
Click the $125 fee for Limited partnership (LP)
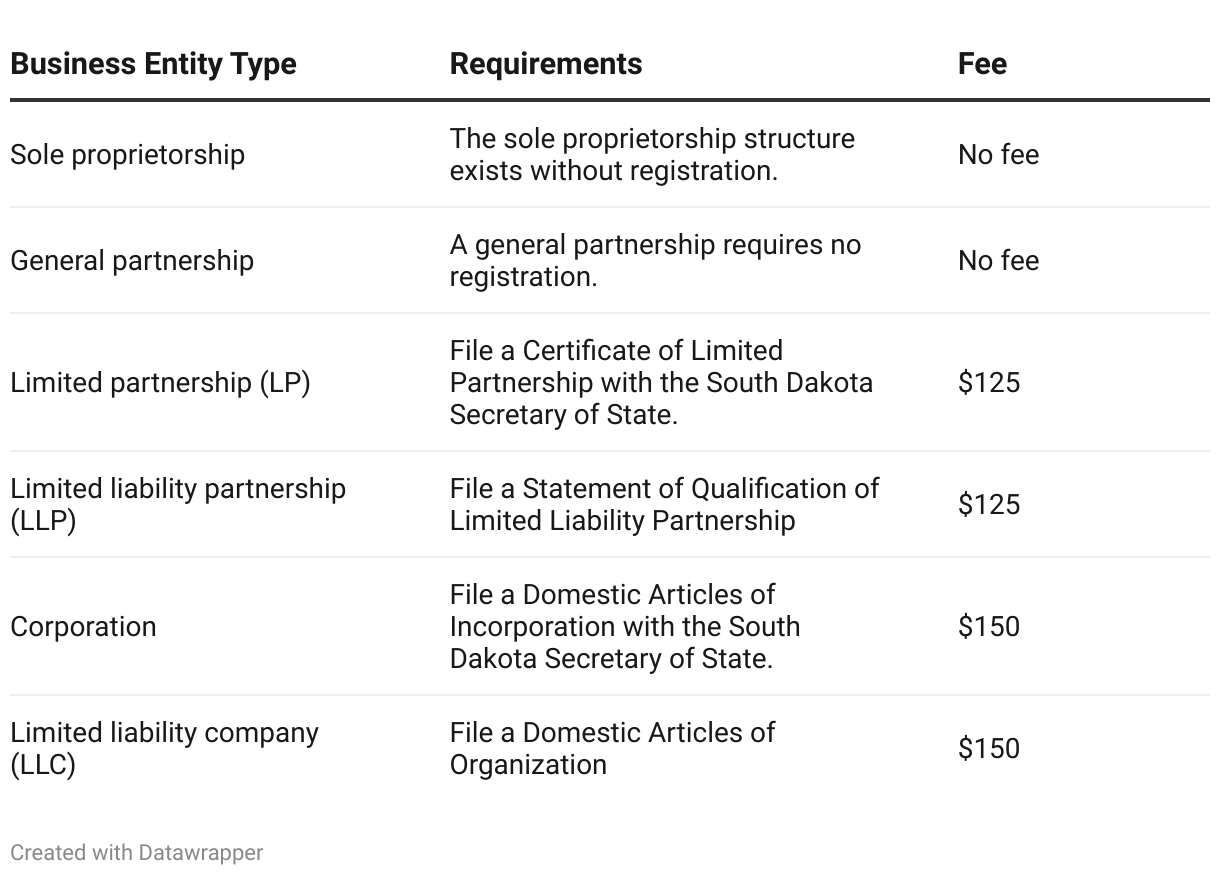(989, 383)
